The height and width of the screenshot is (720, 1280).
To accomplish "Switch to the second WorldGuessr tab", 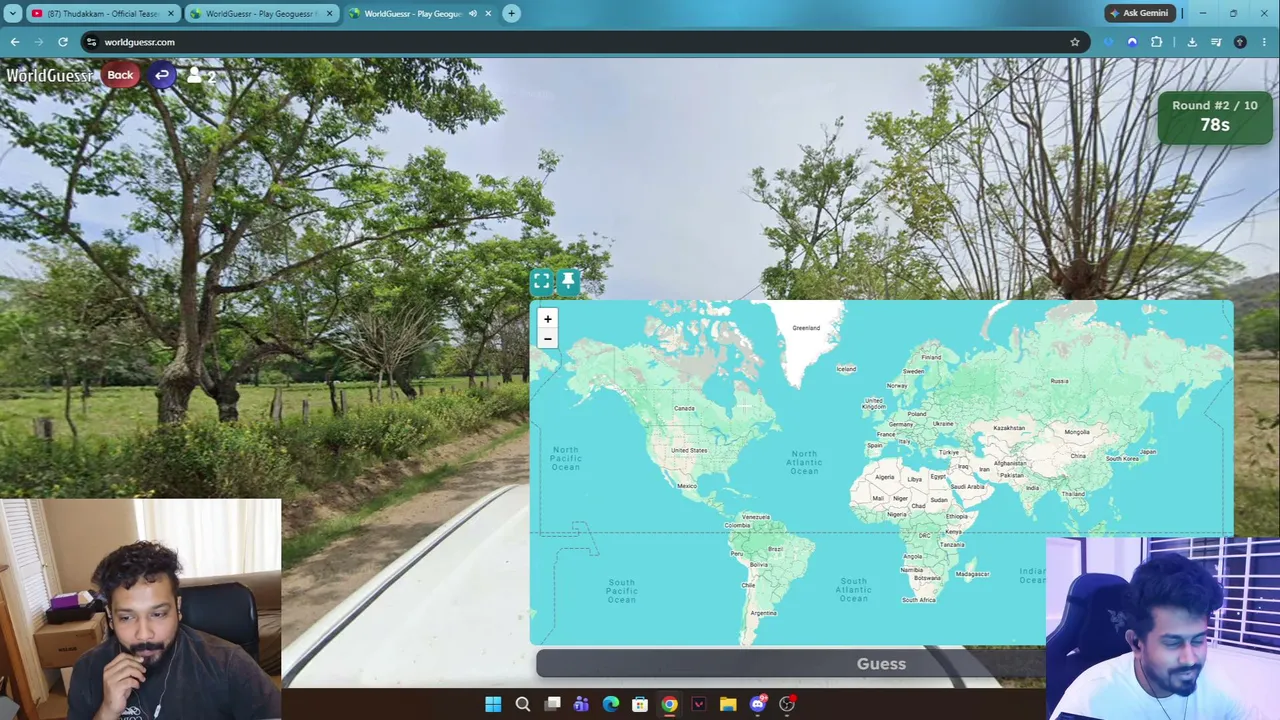I will [x=262, y=13].
